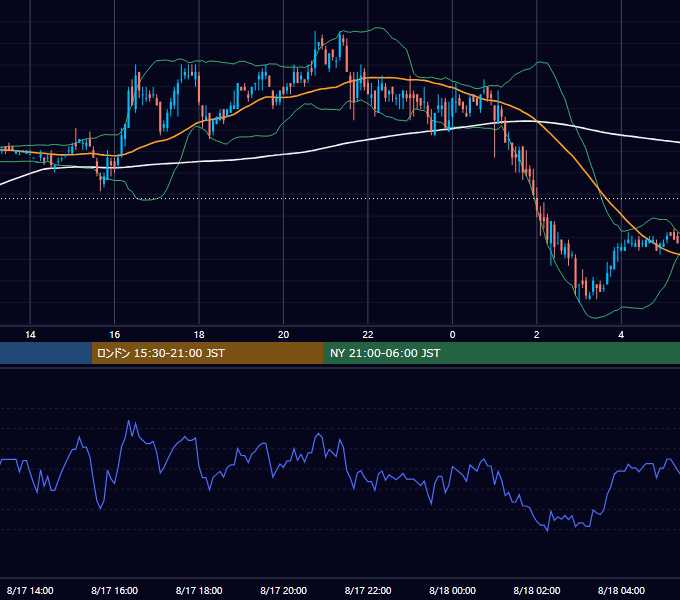Click the 4 hour axis label

(621, 335)
